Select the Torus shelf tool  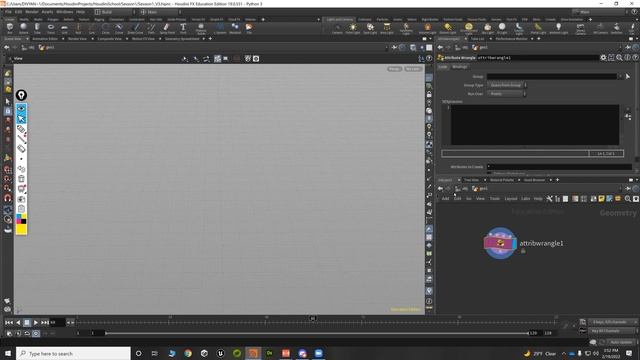point(51,28)
